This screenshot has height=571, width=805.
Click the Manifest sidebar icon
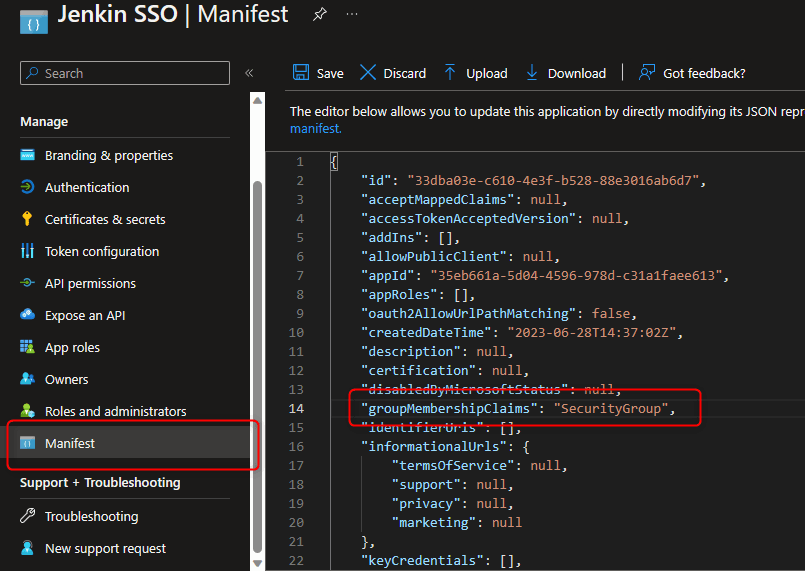click(x=27, y=443)
